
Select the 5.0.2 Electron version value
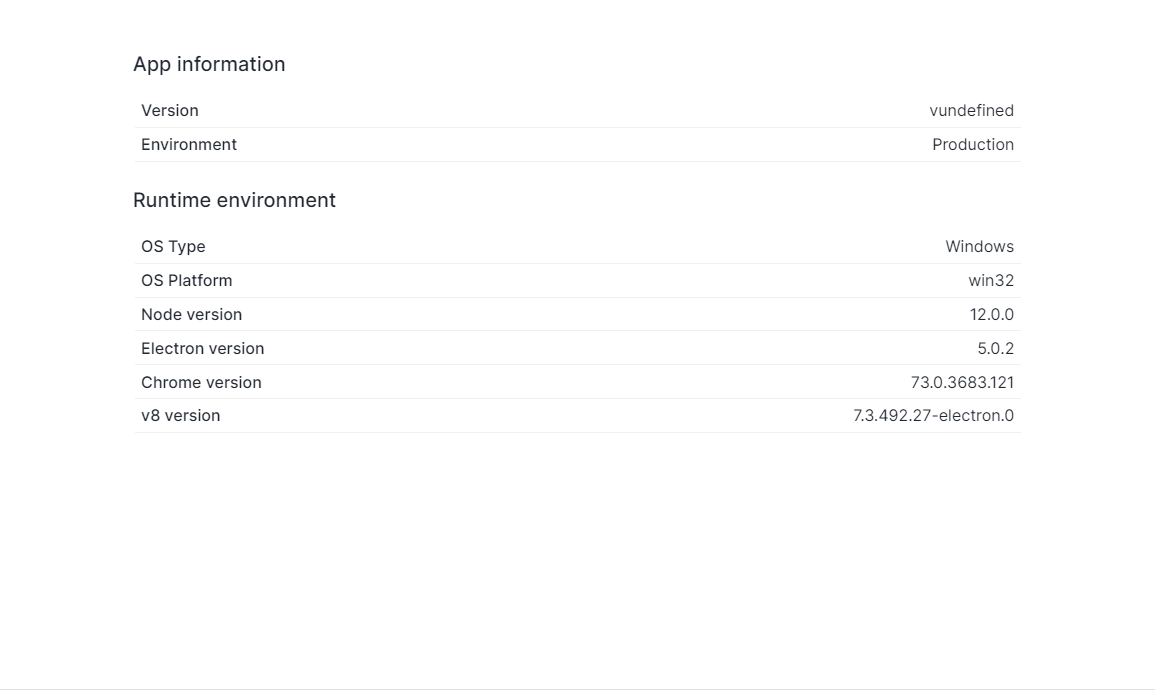coord(995,348)
